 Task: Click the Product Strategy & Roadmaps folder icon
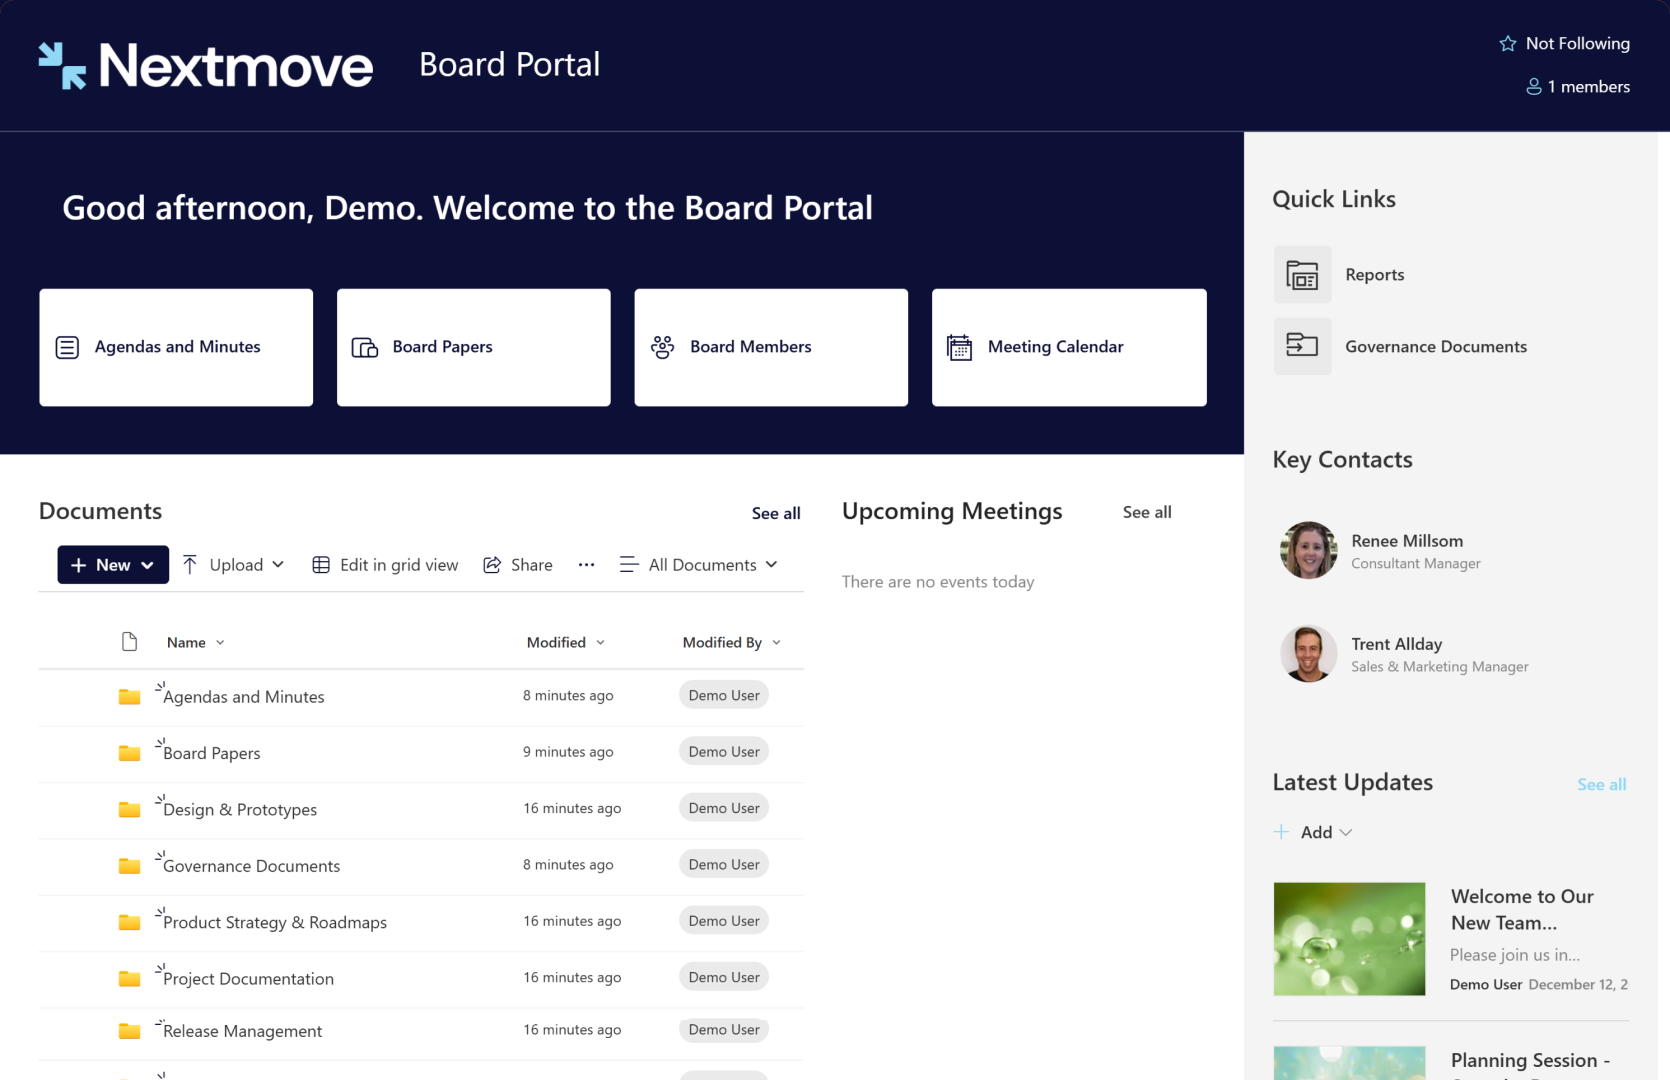(x=129, y=922)
